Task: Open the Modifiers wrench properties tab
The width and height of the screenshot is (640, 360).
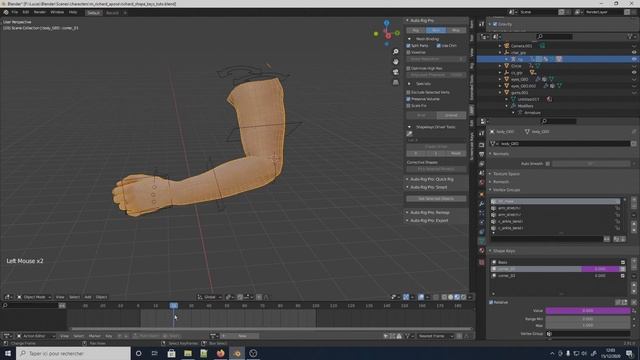Action: [482, 203]
